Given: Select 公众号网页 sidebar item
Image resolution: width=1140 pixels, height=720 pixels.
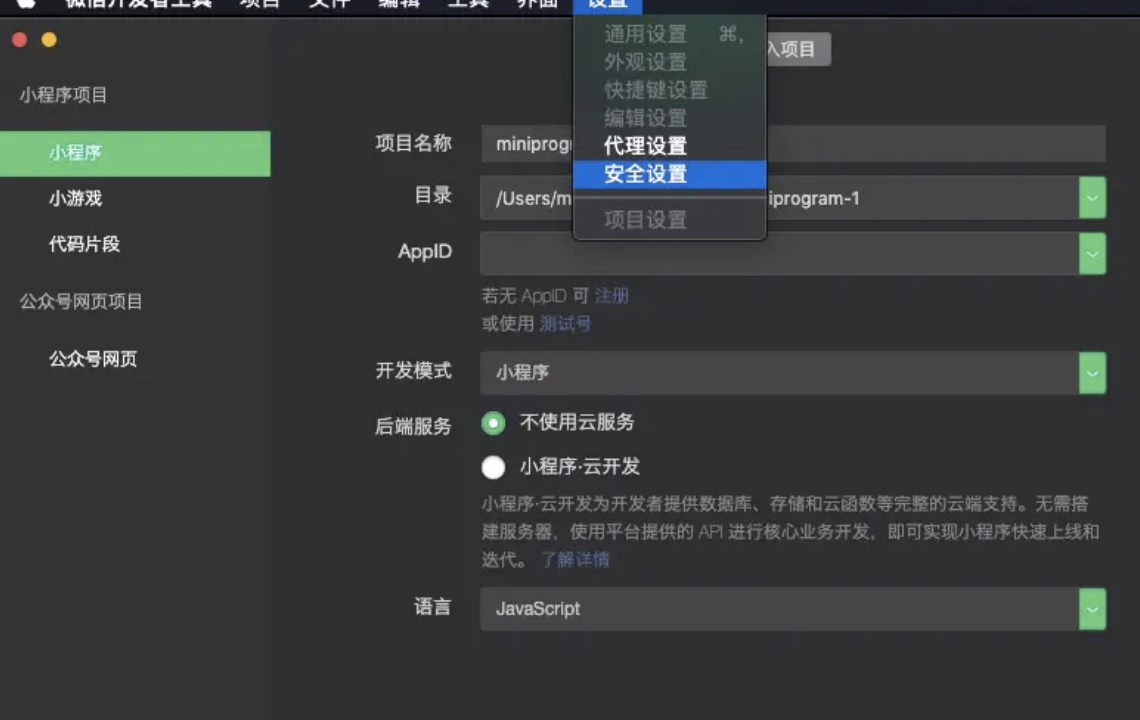Looking at the screenshot, I should tap(93, 359).
